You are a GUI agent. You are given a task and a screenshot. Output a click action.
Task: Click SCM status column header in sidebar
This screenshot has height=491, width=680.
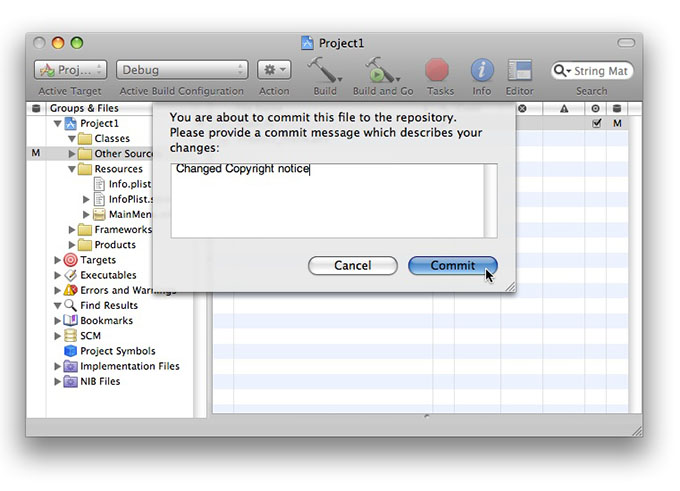(x=36, y=108)
